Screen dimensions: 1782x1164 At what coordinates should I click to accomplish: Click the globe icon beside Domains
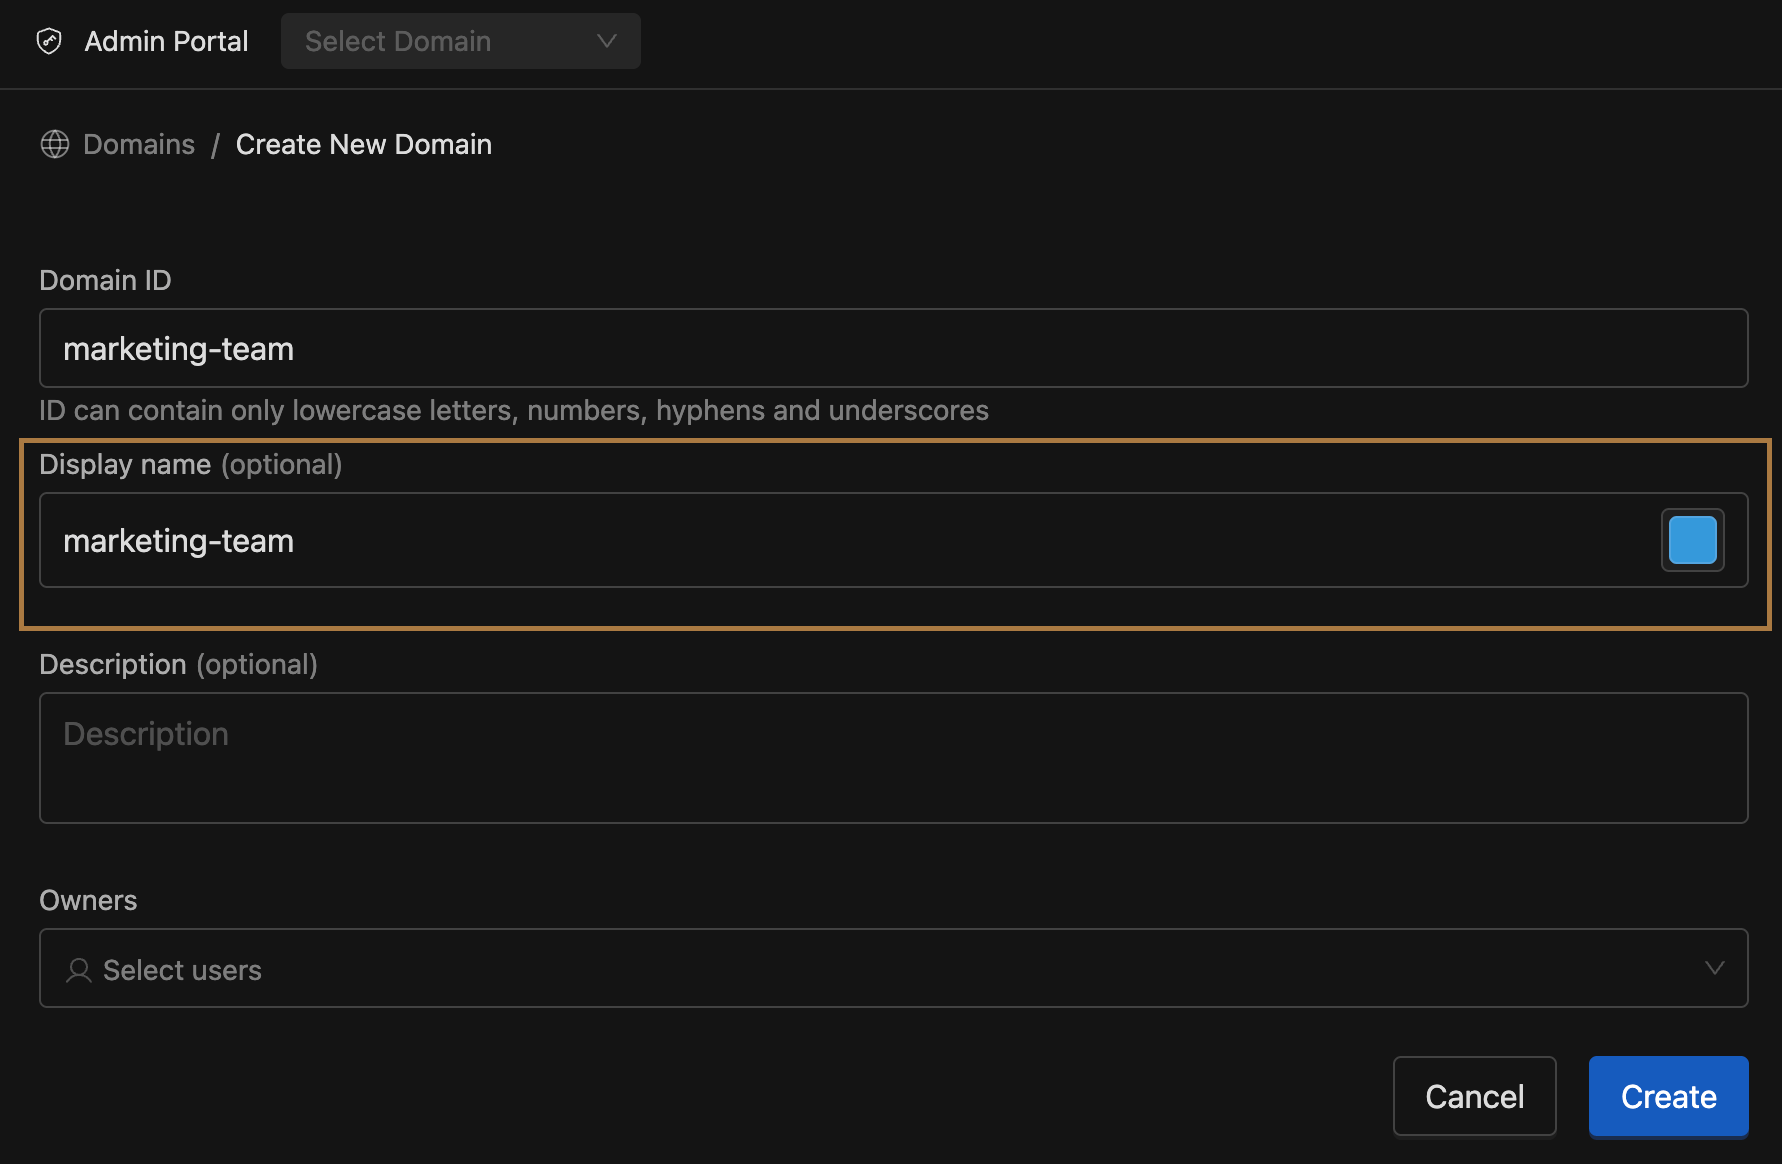pyautogui.click(x=55, y=144)
